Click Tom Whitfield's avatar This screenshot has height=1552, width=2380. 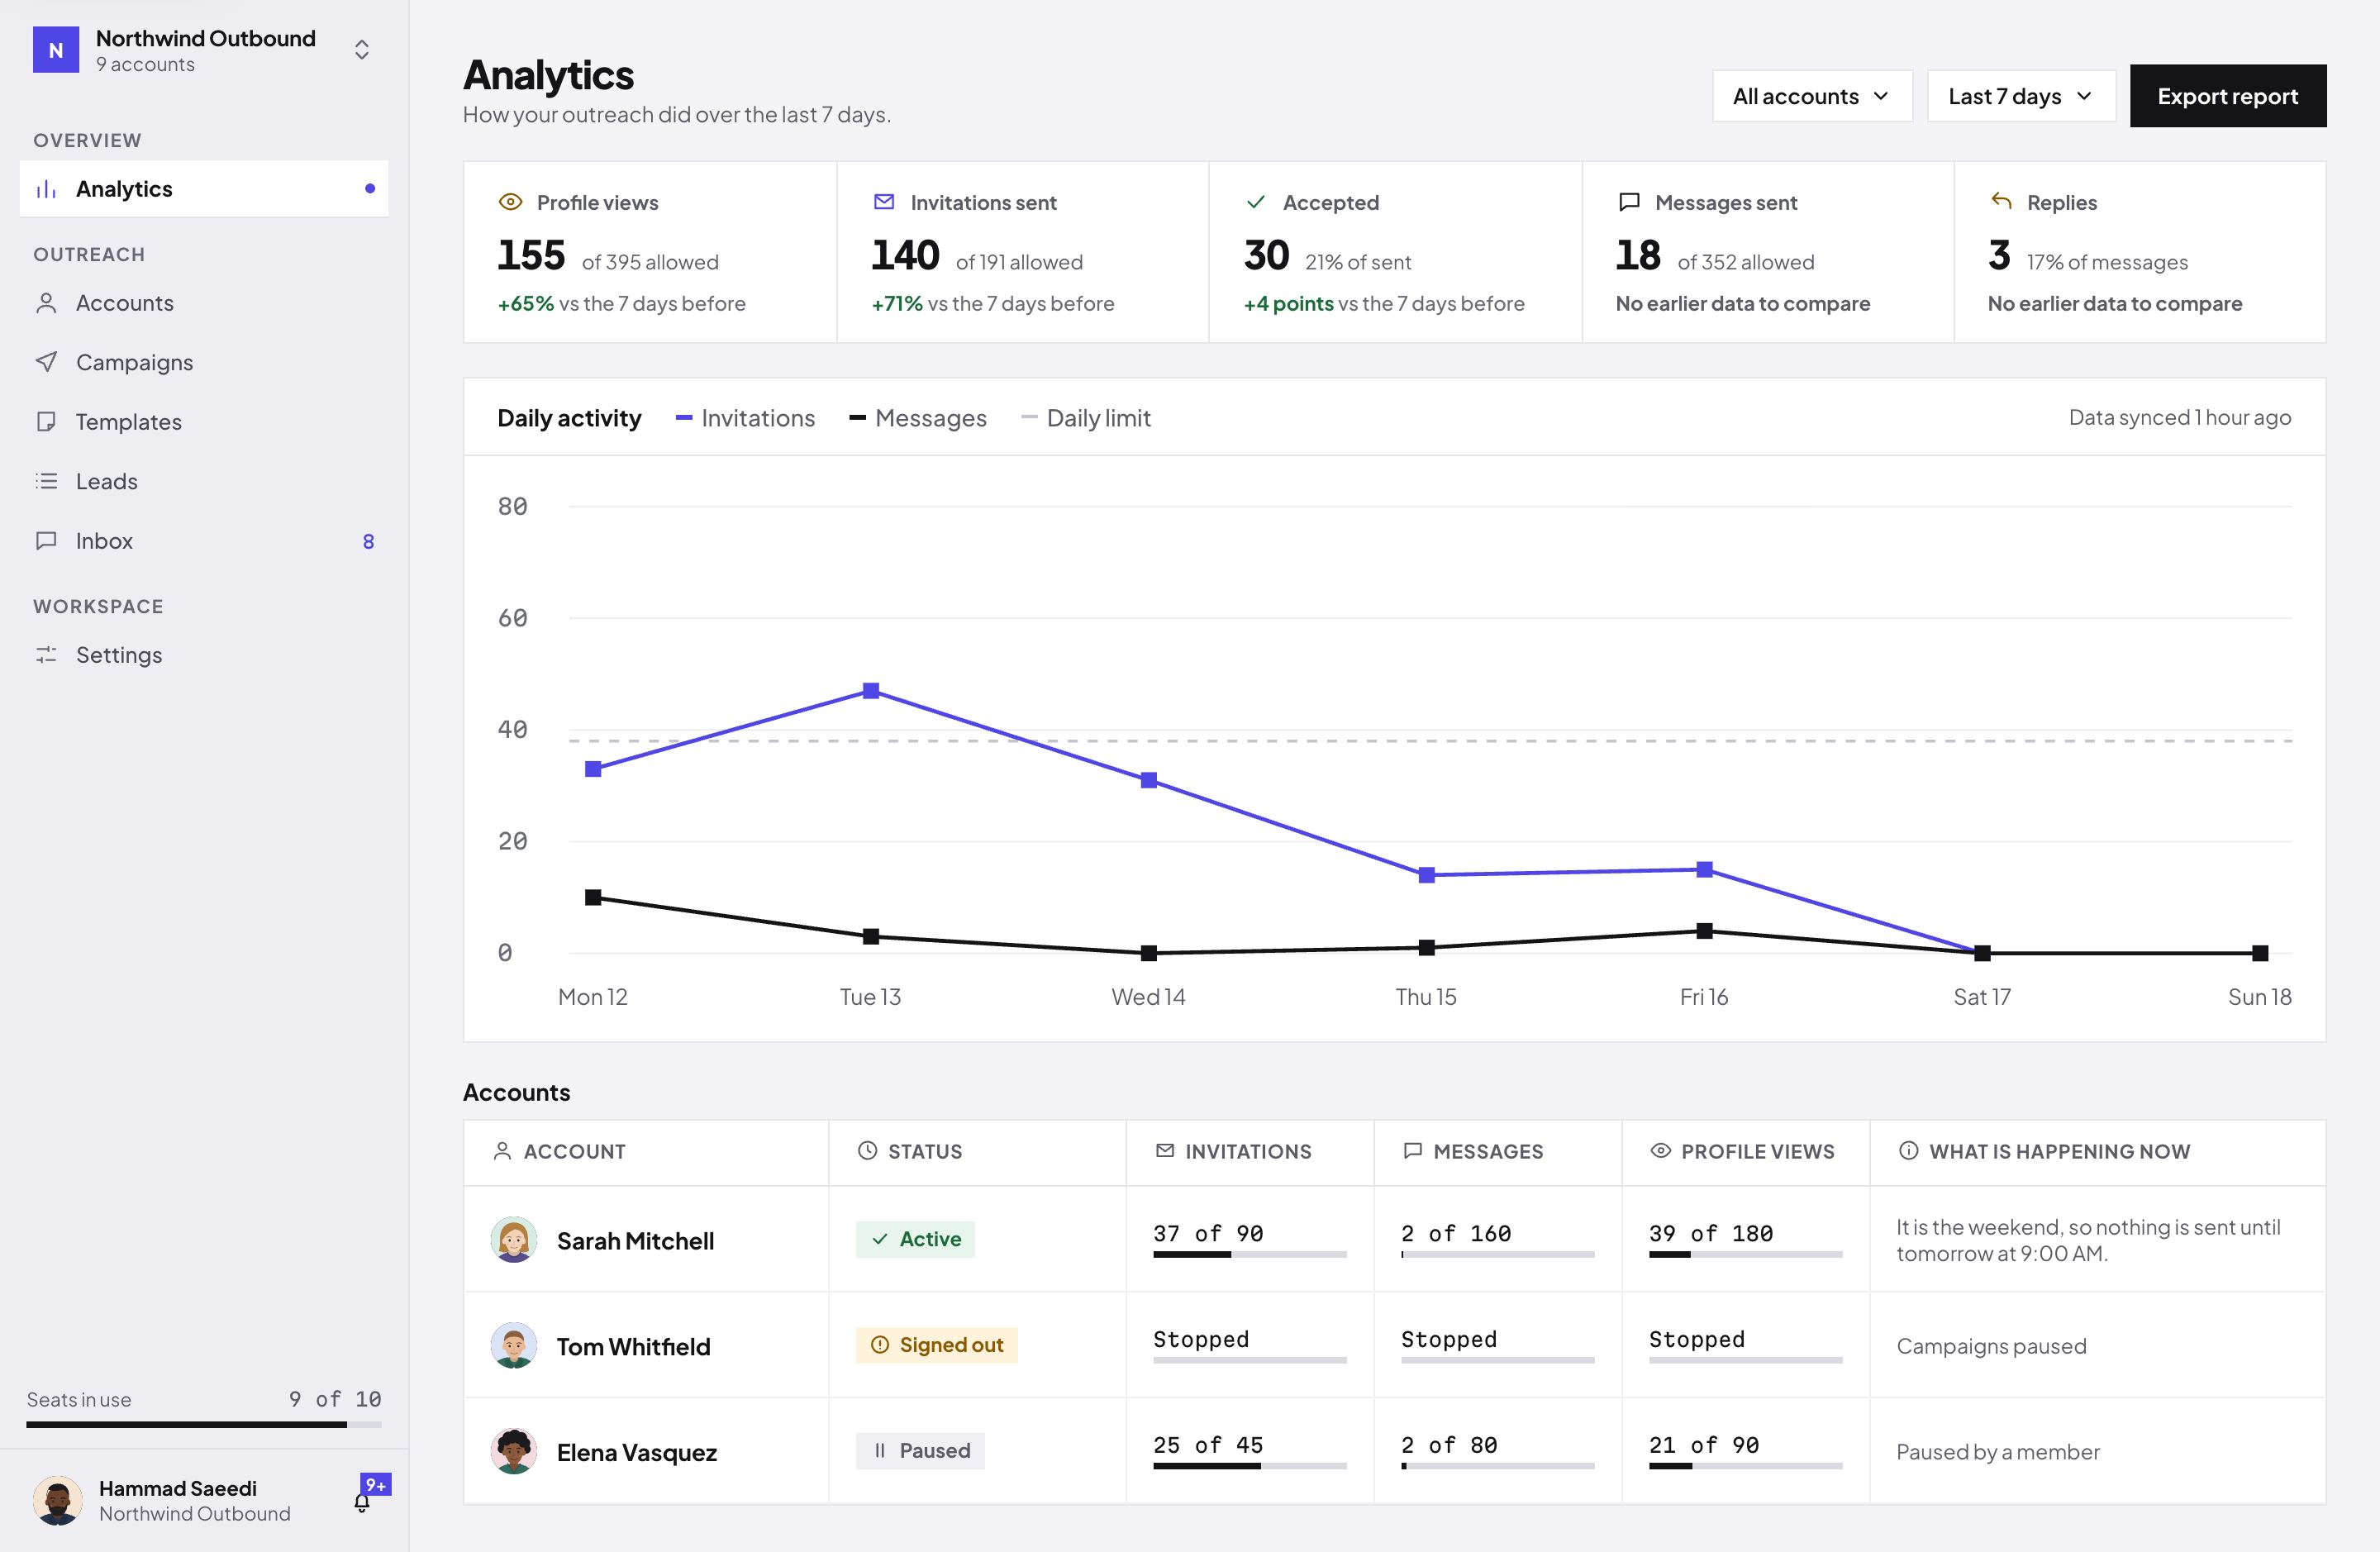pyautogui.click(x=514, y=1346)
